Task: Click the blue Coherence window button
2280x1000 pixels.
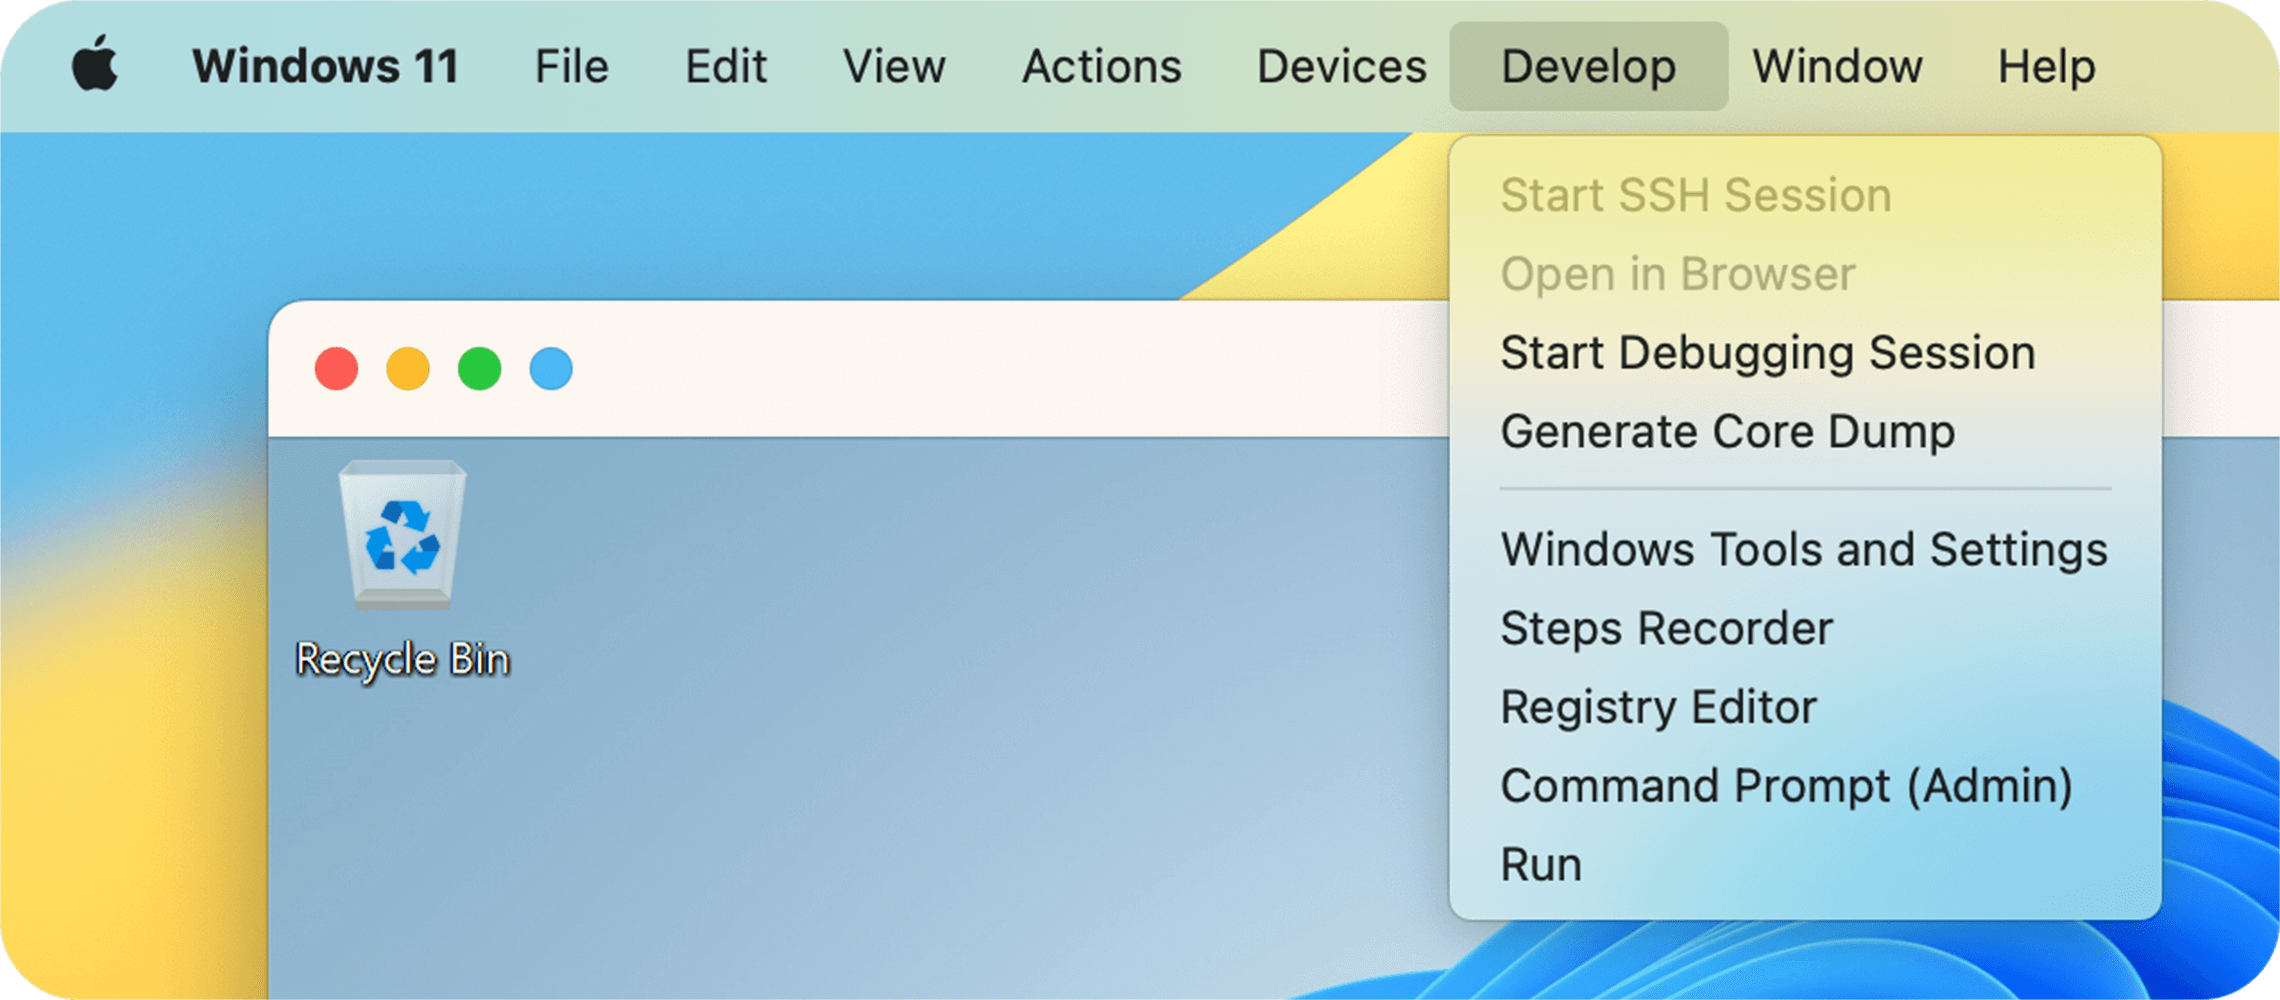Action: click(x=551, y=369)
